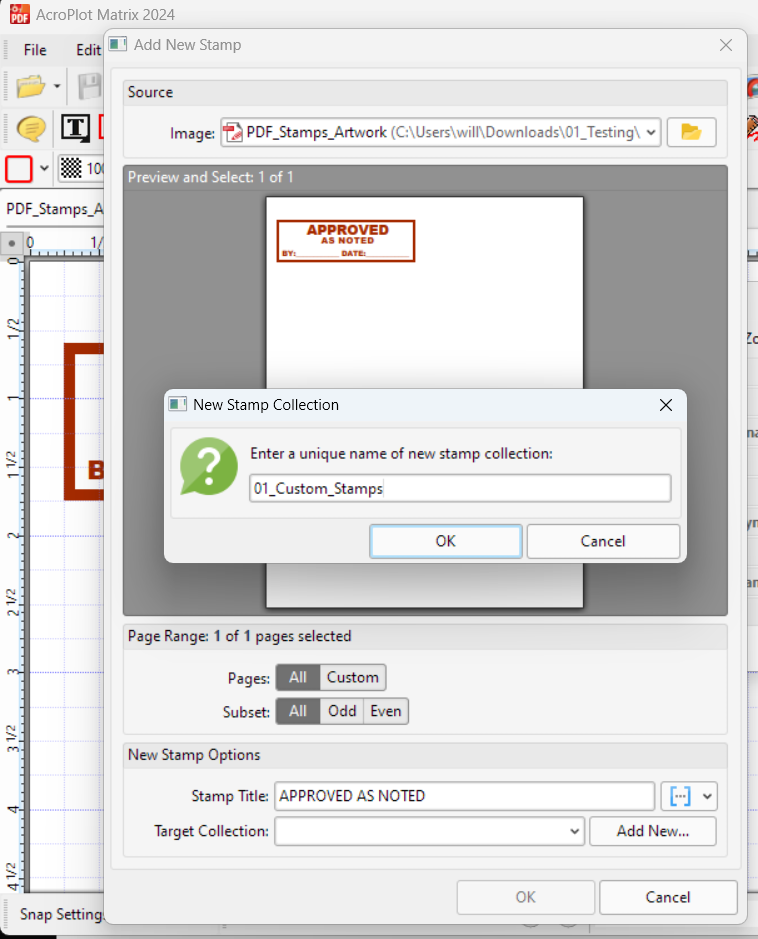Screen dimensions: 758x939
Task: Select the Text Box tool icon
Action: [x=75, y=128]
